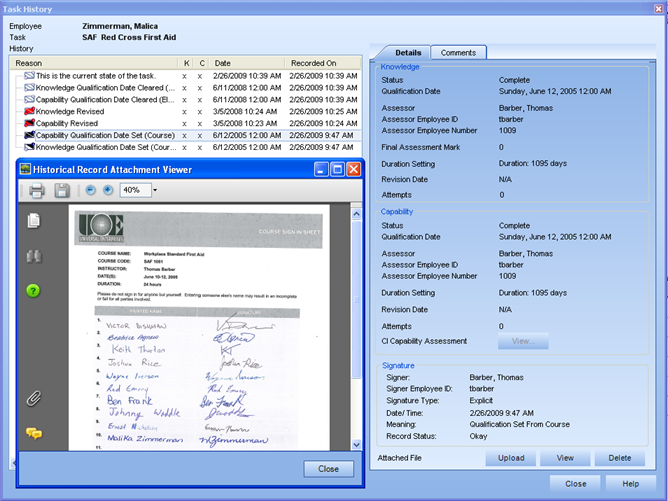
Task: Click the Delete attached file button
Action: click(619, 458)
